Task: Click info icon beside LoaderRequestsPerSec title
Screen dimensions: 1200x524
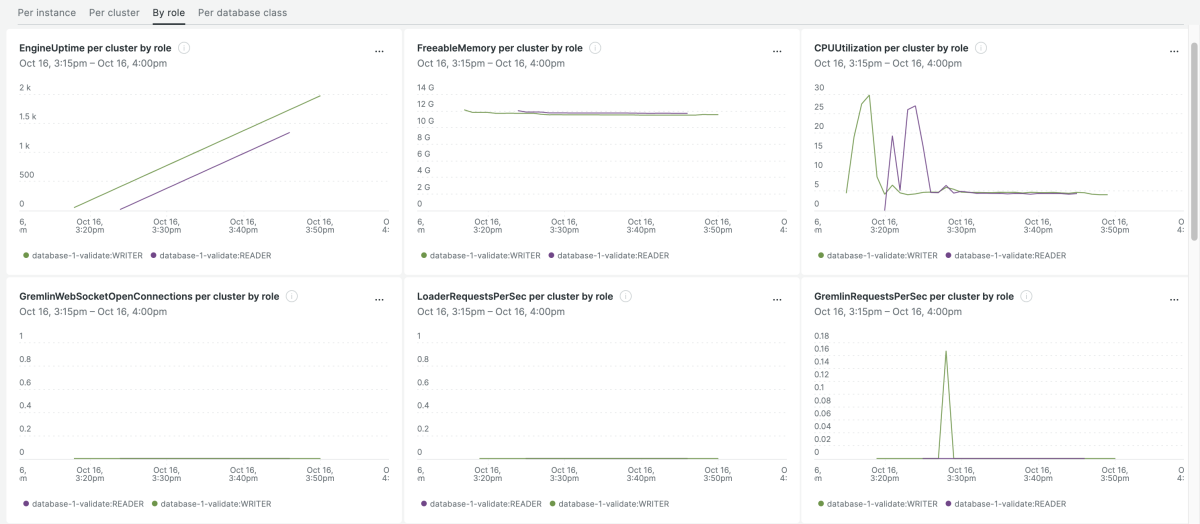Action: [626, 297]
